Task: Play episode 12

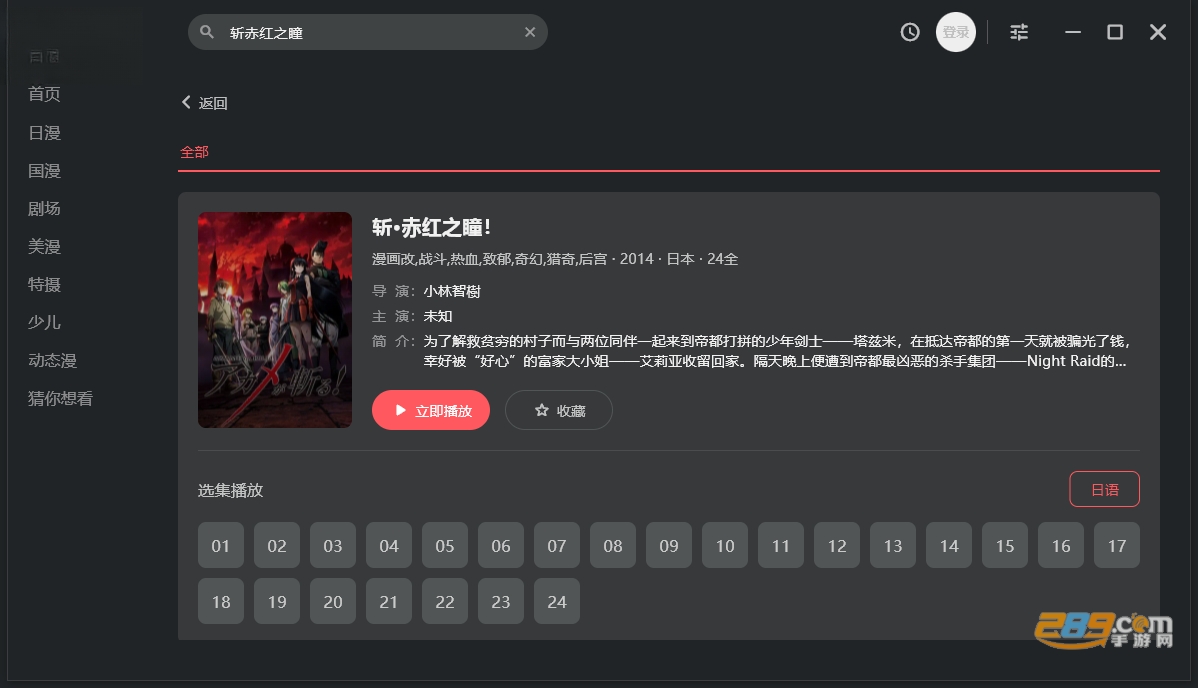Action: click(837, 546)
